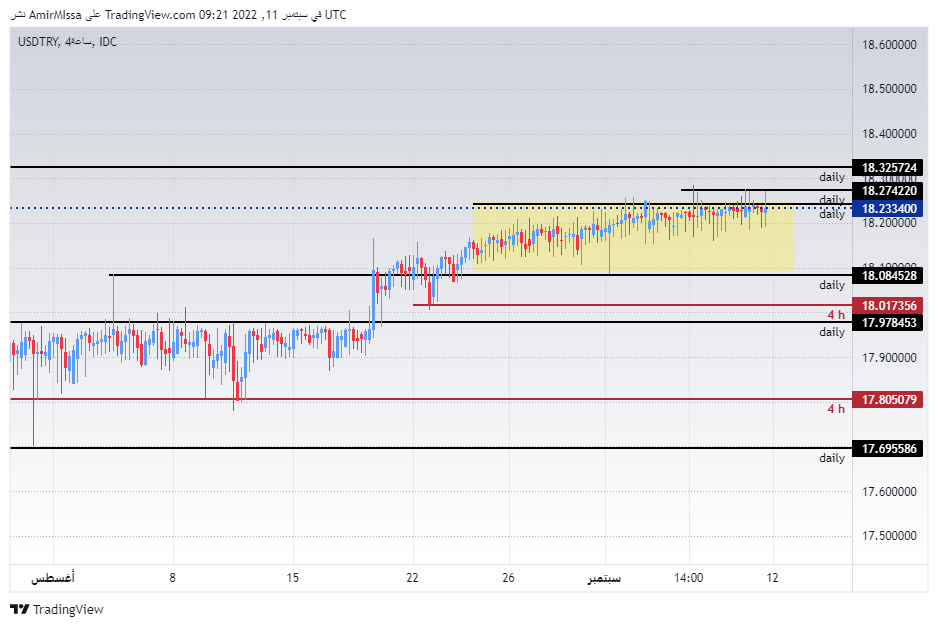This screenshot has width=938, height=627.
Task: Click the أغسطس month label on the time axis
Action: tap(53, 578)
